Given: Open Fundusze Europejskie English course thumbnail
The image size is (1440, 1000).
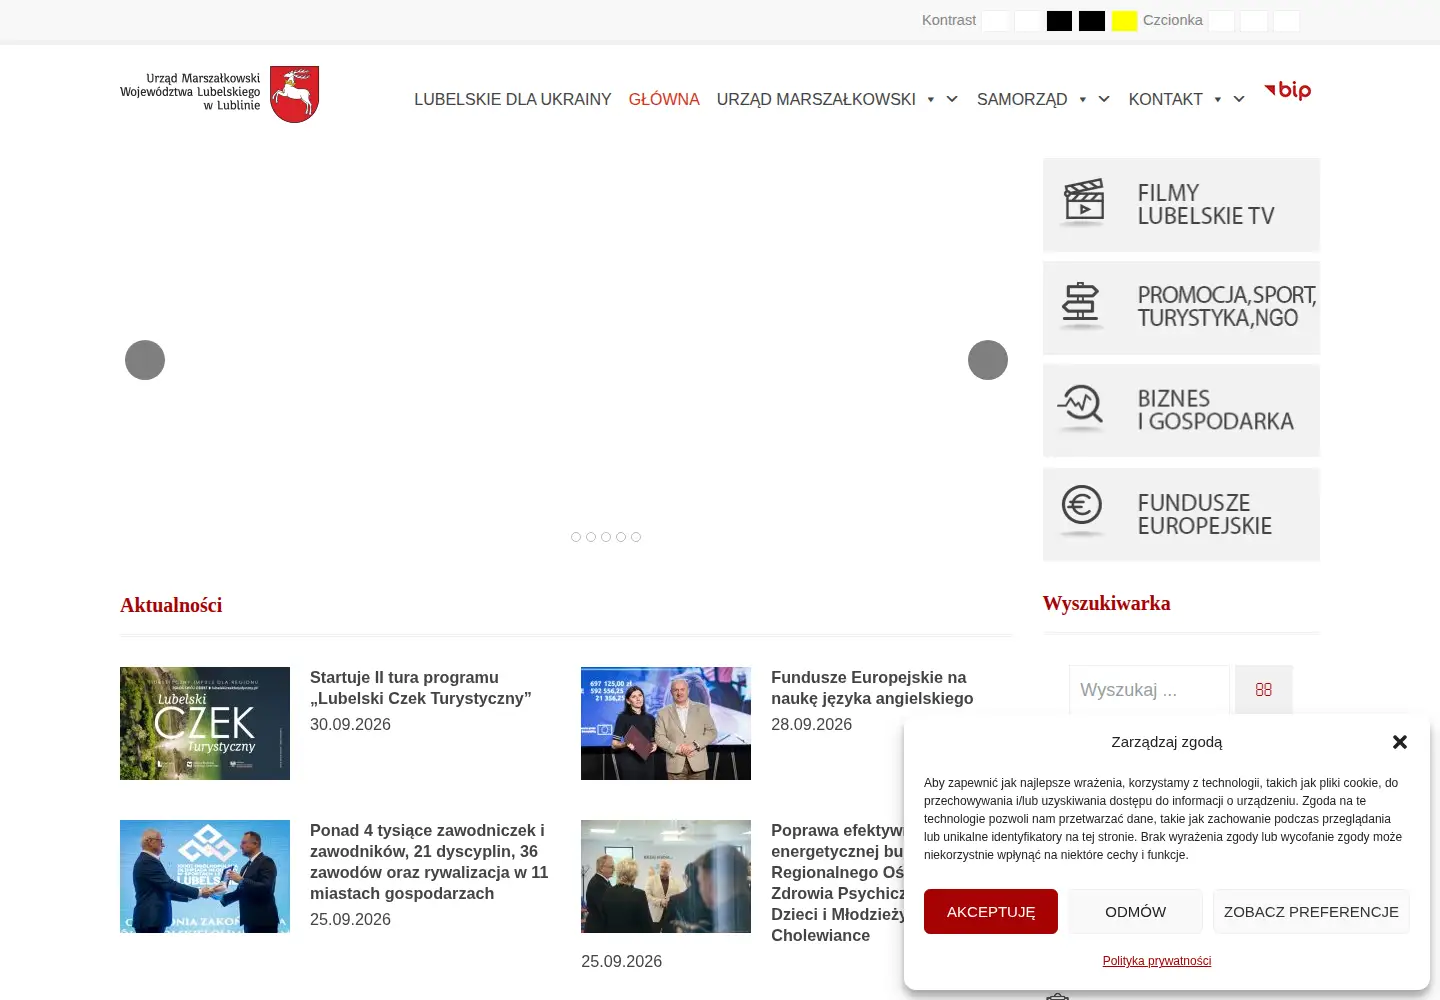Looking at the screenshot, I should point(666,723).
